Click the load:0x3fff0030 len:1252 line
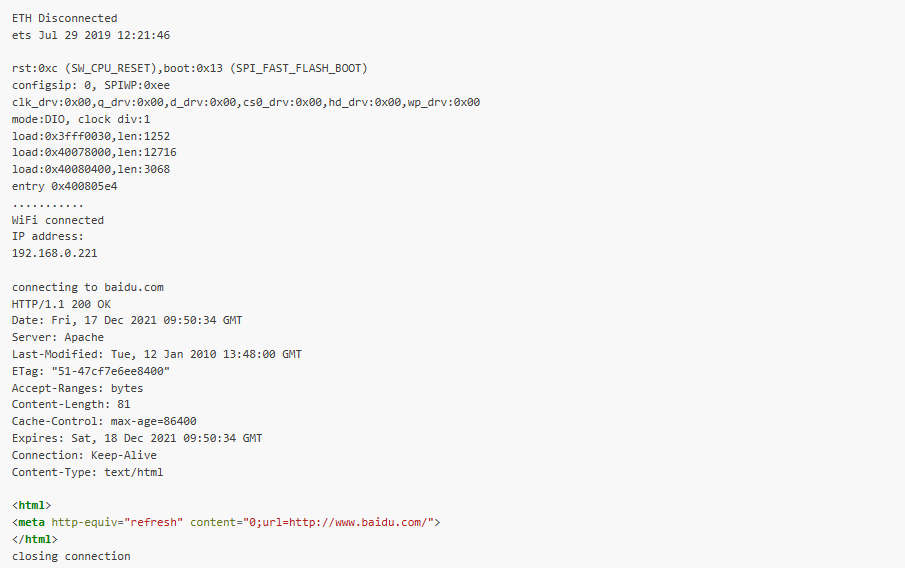Screen dimensions: 905x568 (91, 136)
